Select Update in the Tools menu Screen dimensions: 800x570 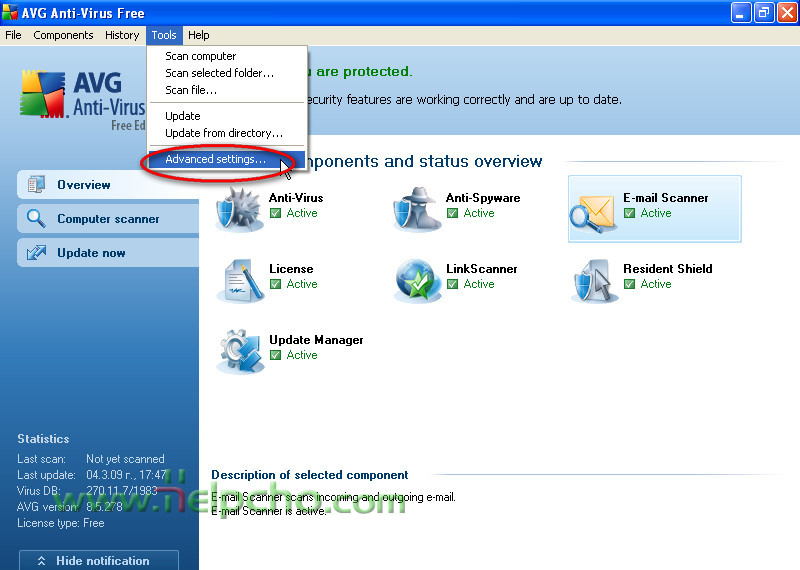(228, 116)
